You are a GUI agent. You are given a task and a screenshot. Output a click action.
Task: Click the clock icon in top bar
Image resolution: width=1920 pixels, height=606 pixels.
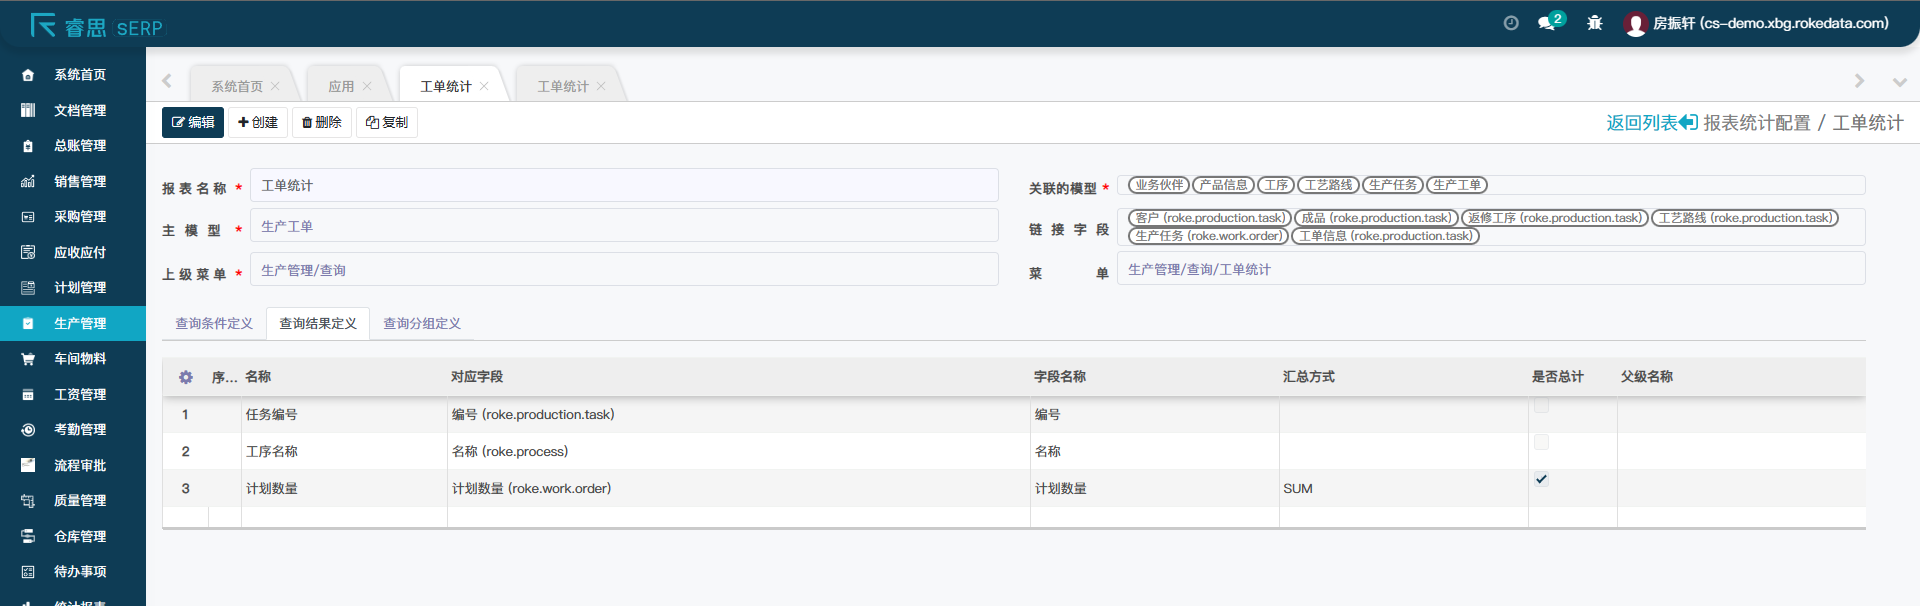(x=1511, y=23)
